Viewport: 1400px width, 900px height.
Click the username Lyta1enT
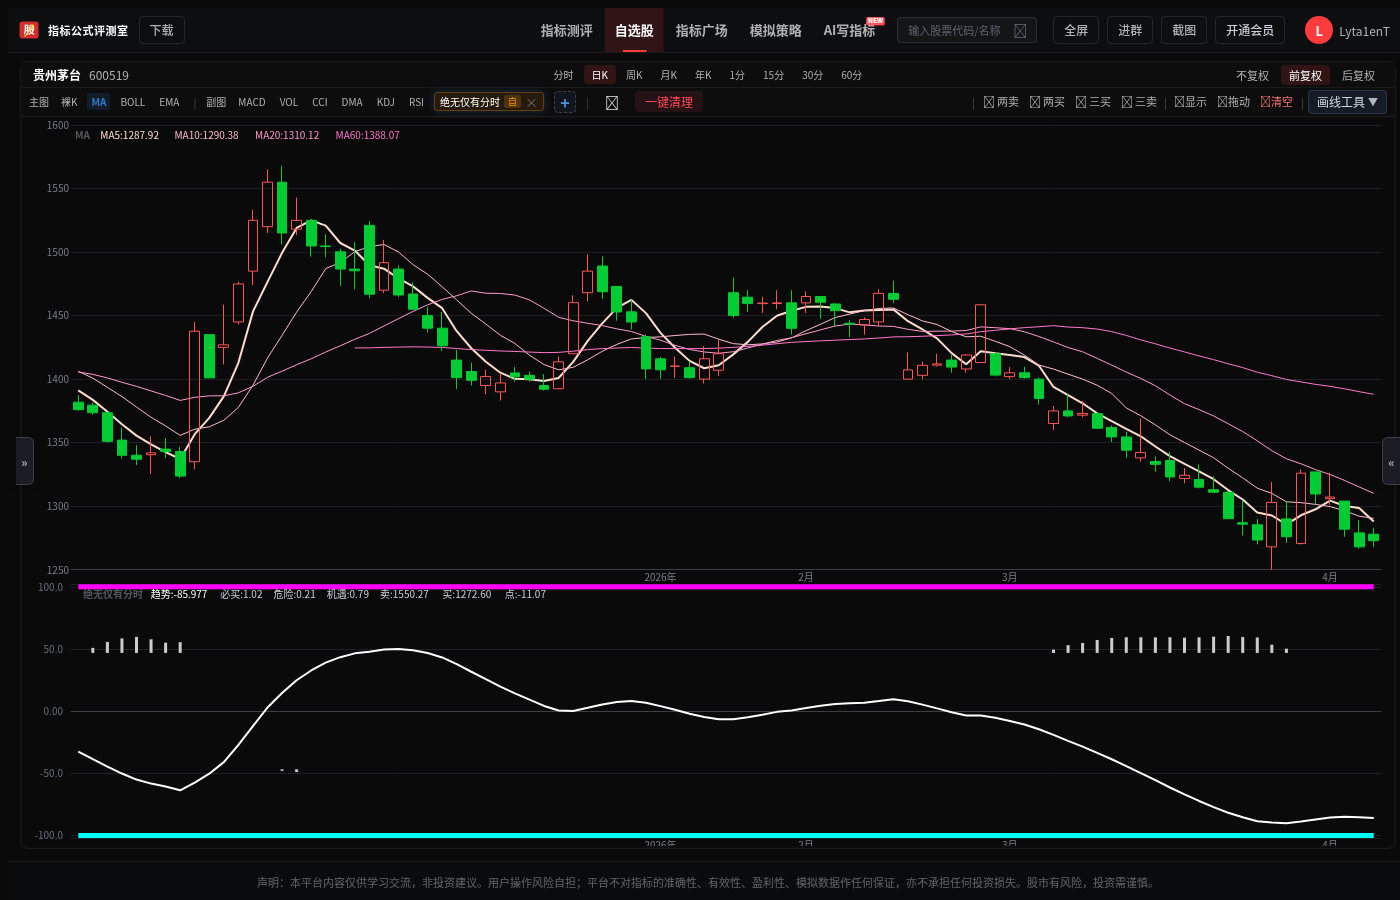coord(1364,32)
